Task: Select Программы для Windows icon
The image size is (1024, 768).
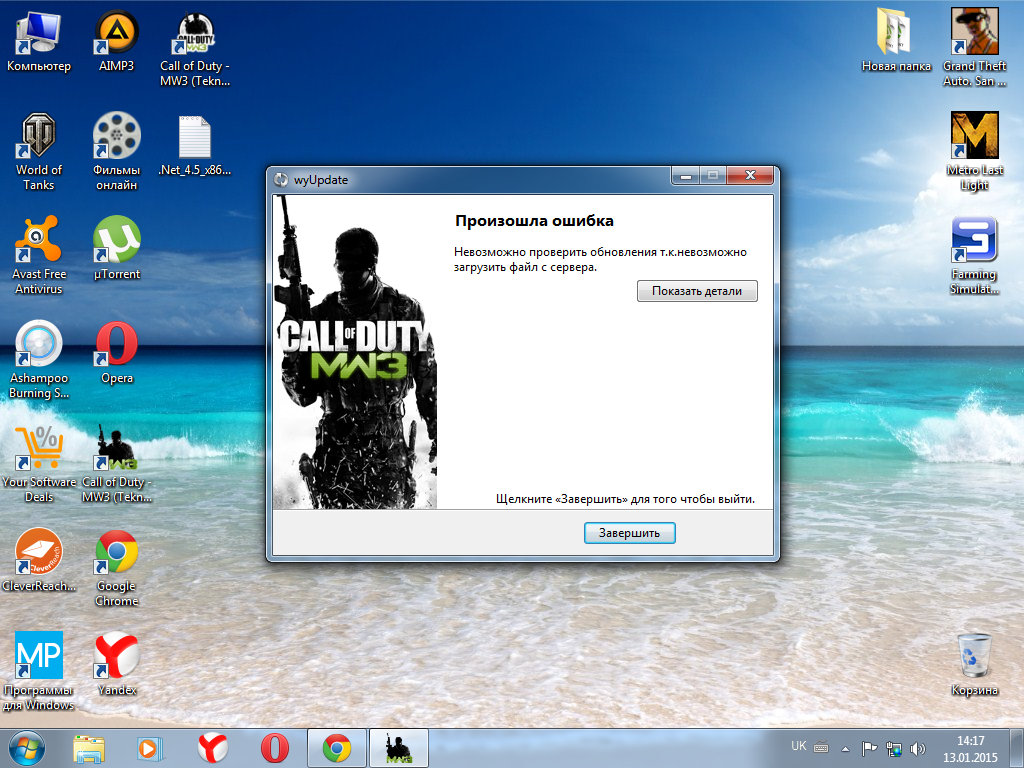Action: point(39,671)
